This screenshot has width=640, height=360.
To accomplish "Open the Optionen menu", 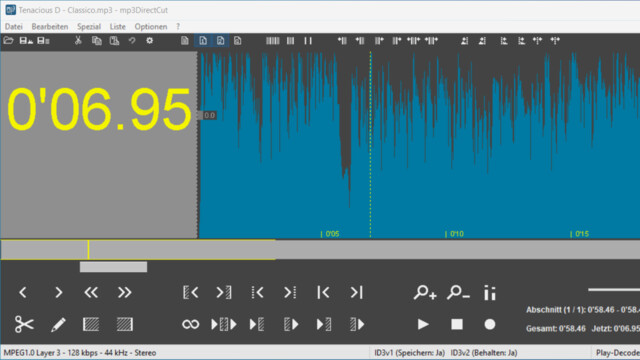I will tap(151, 27).
